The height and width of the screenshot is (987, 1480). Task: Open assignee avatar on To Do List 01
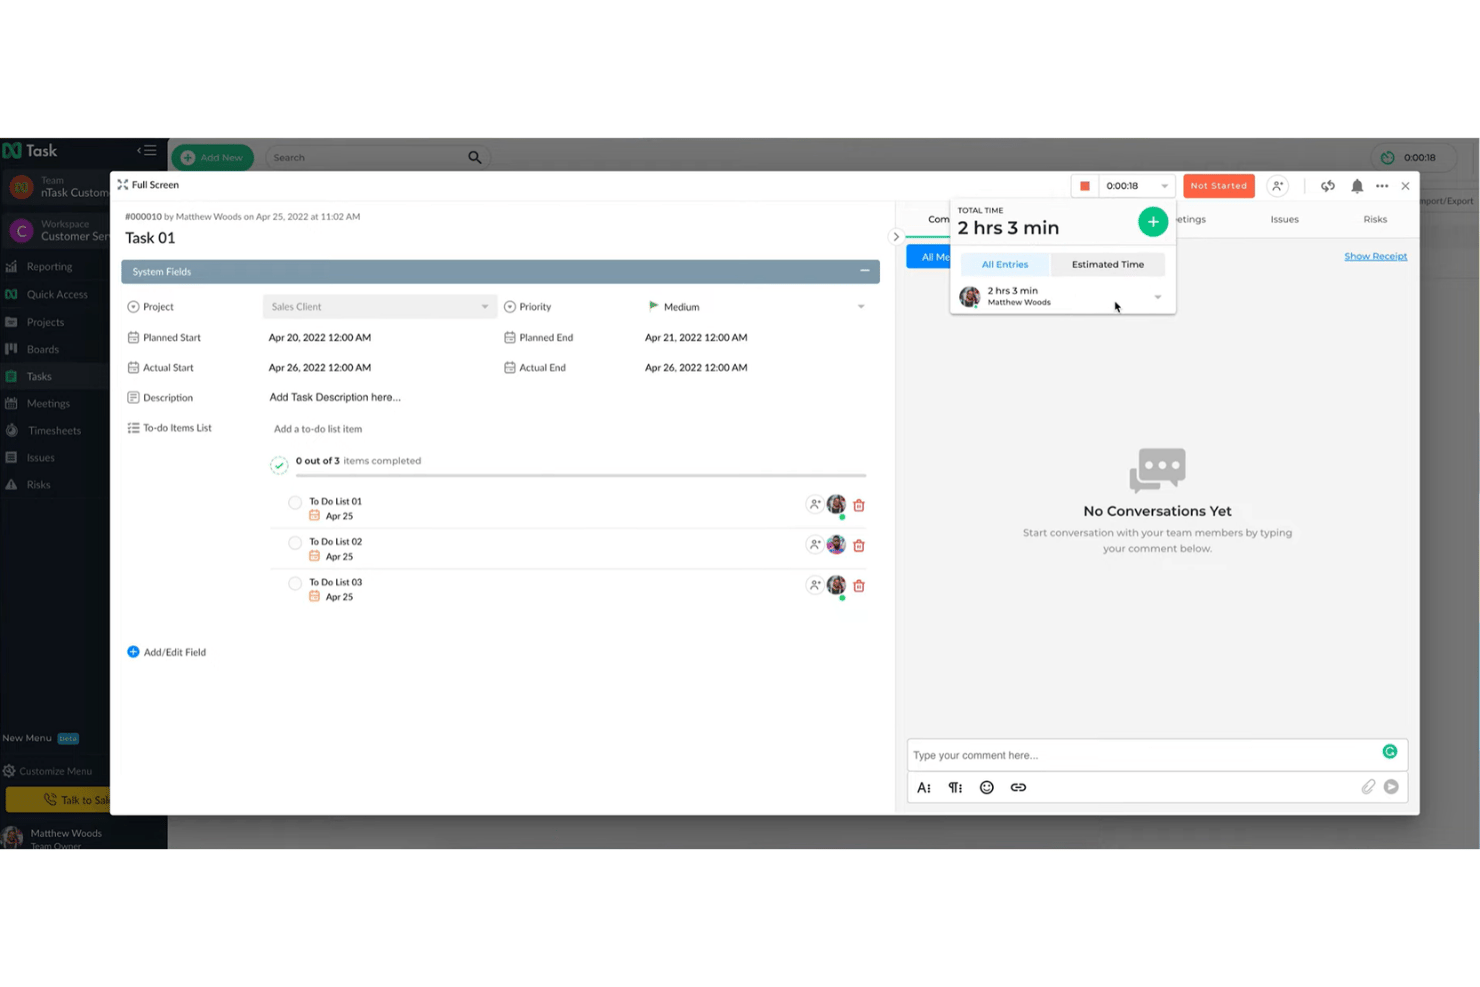point(836,504)
